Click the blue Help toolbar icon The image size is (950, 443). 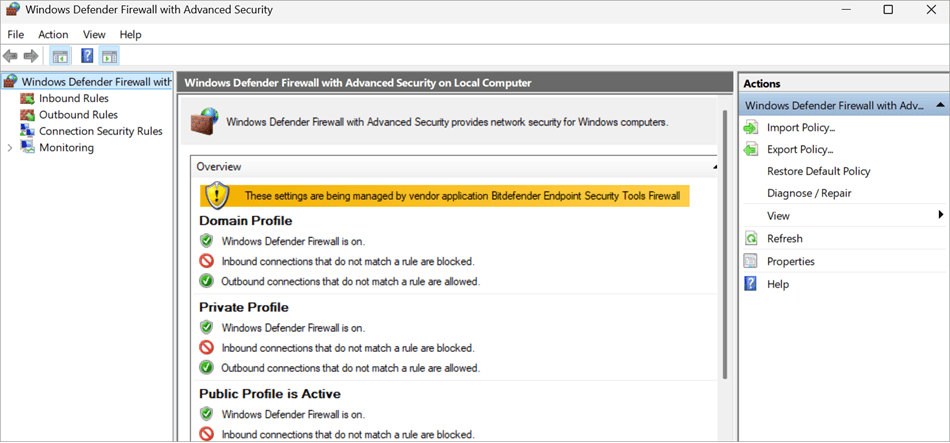coord(87,57)
